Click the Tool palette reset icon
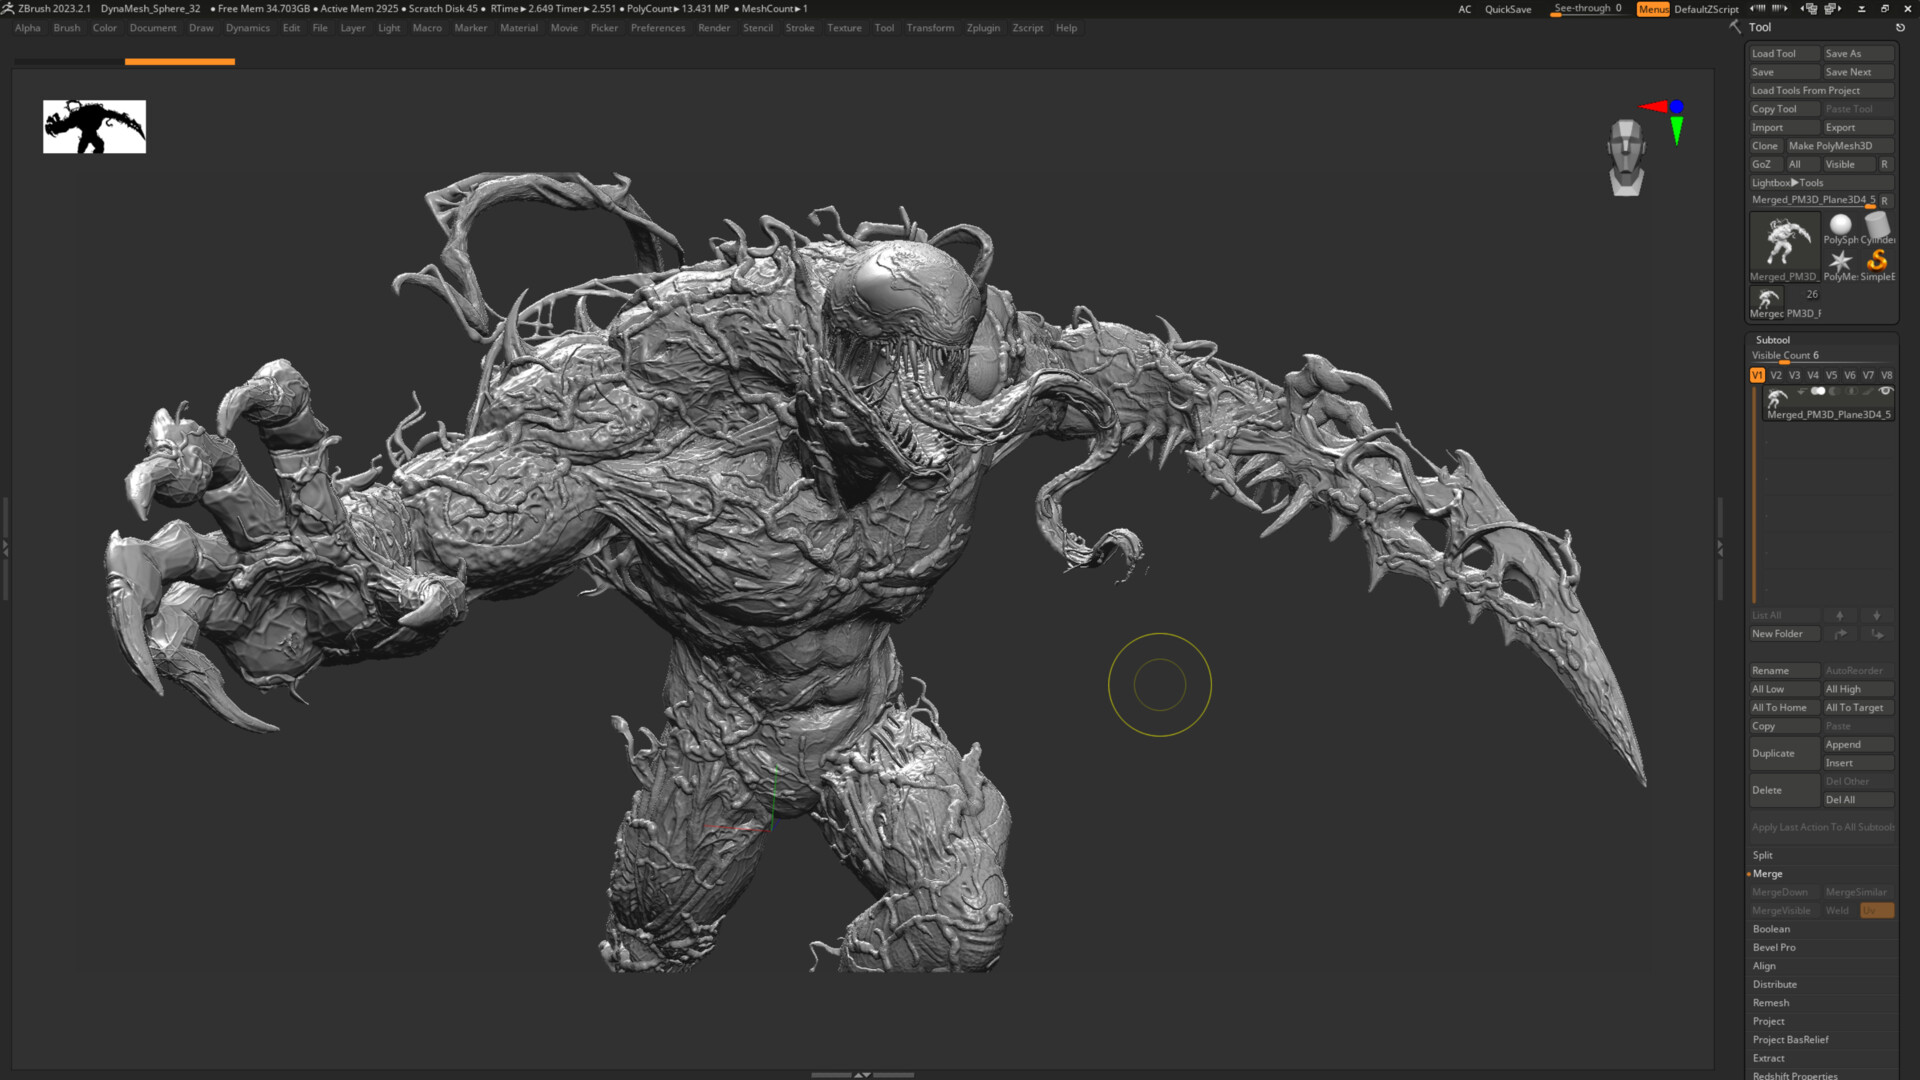 tap(1900, 28)
